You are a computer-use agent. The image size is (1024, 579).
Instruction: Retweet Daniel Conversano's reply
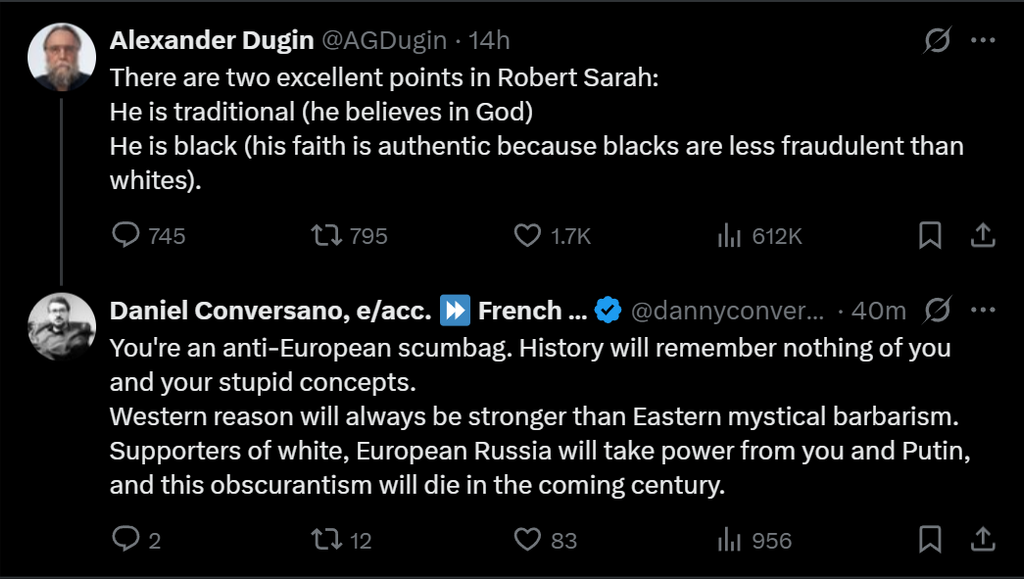pos(324,540)
